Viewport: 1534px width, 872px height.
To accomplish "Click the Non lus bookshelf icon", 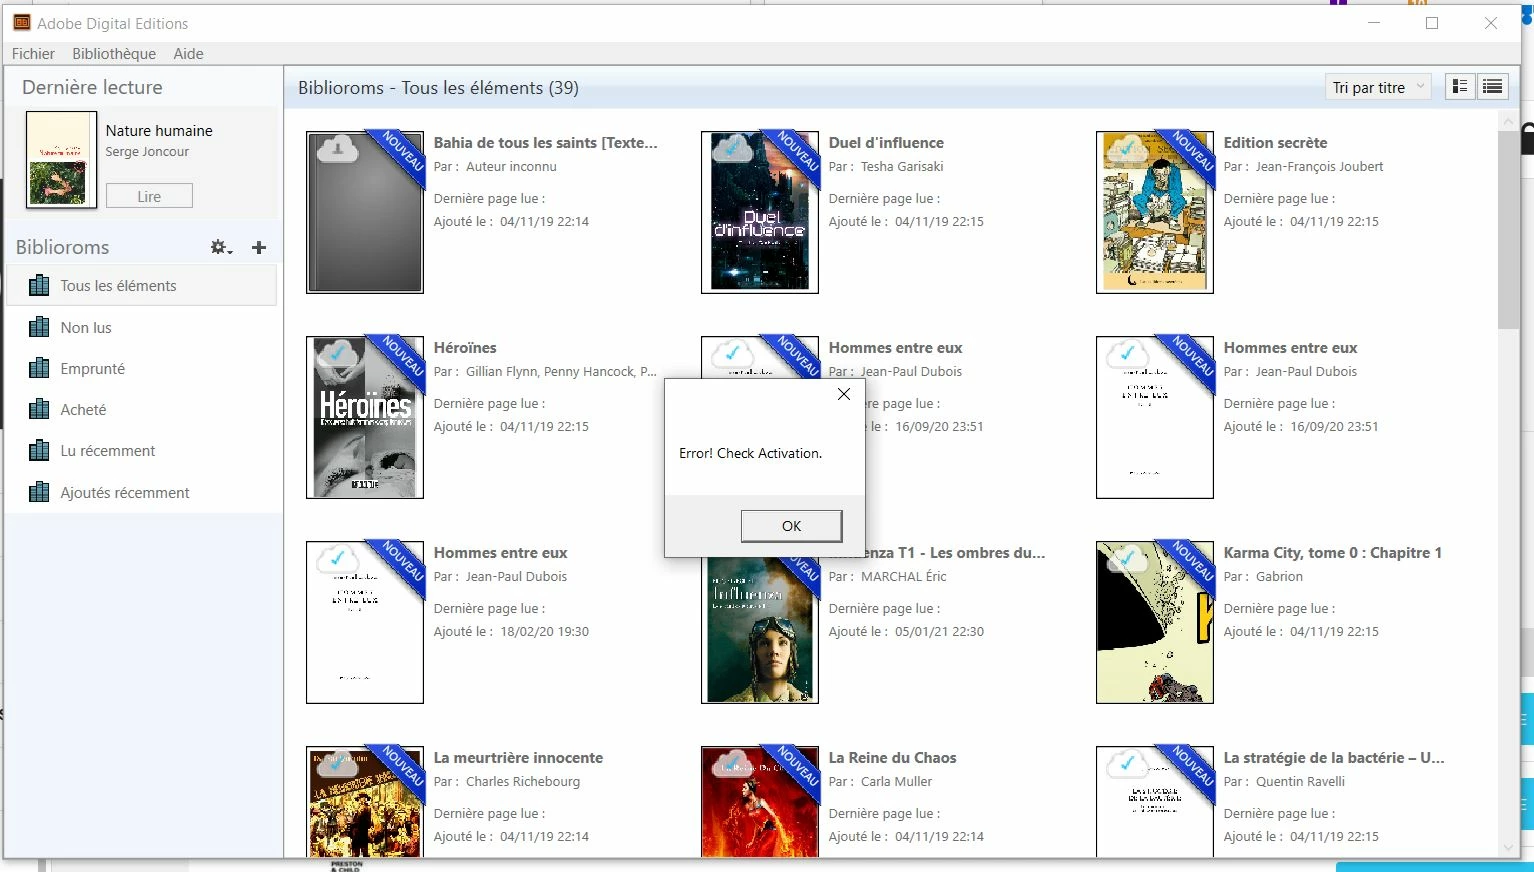I will [x=39, y=327].
